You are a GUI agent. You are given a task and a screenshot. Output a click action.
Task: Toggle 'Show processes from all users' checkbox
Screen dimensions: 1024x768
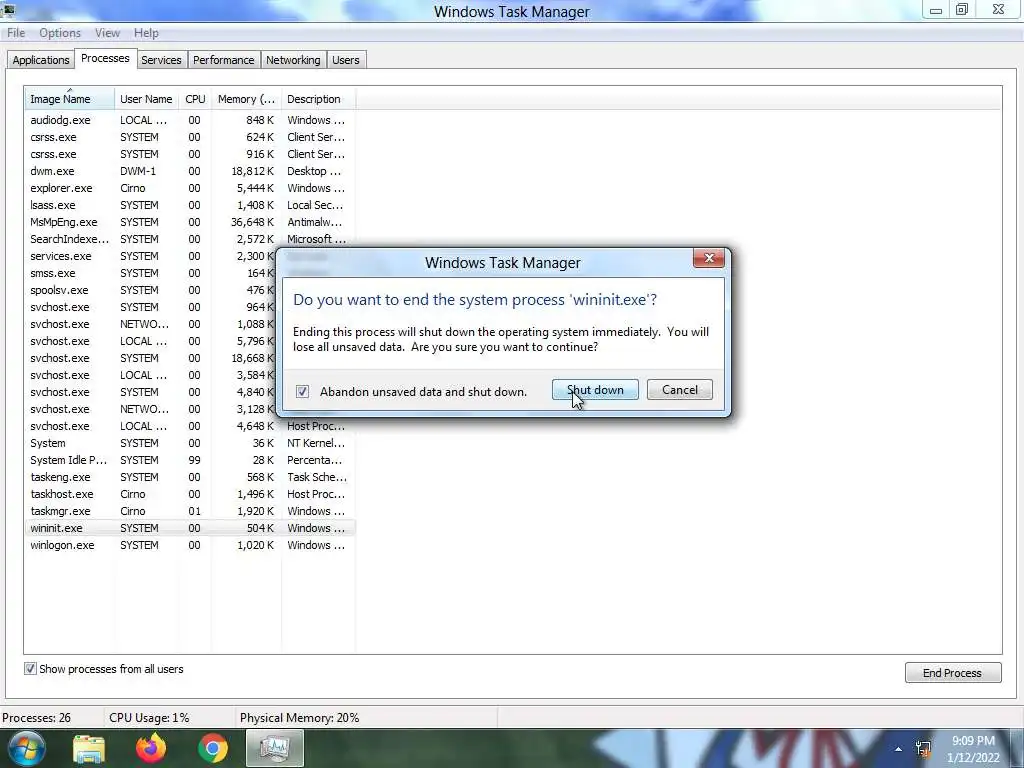point(30,669)
